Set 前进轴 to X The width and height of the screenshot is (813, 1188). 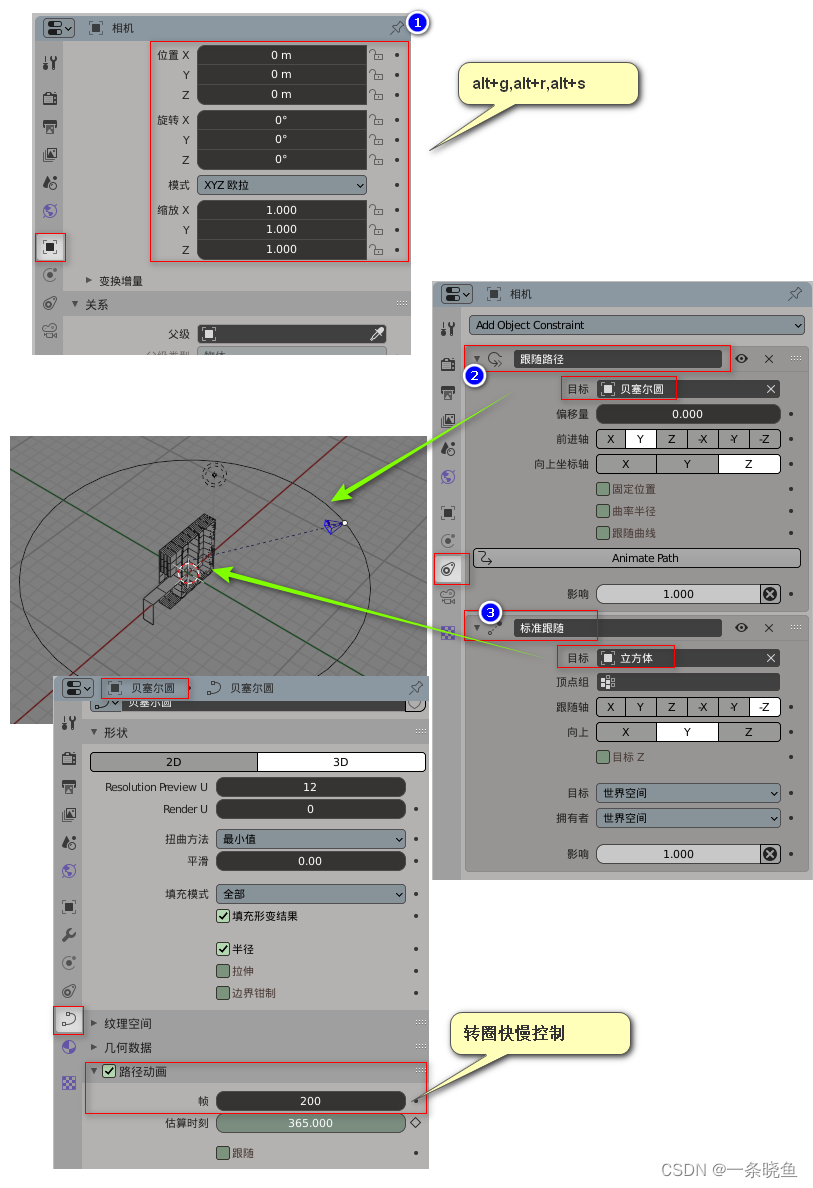pos(611,439)
